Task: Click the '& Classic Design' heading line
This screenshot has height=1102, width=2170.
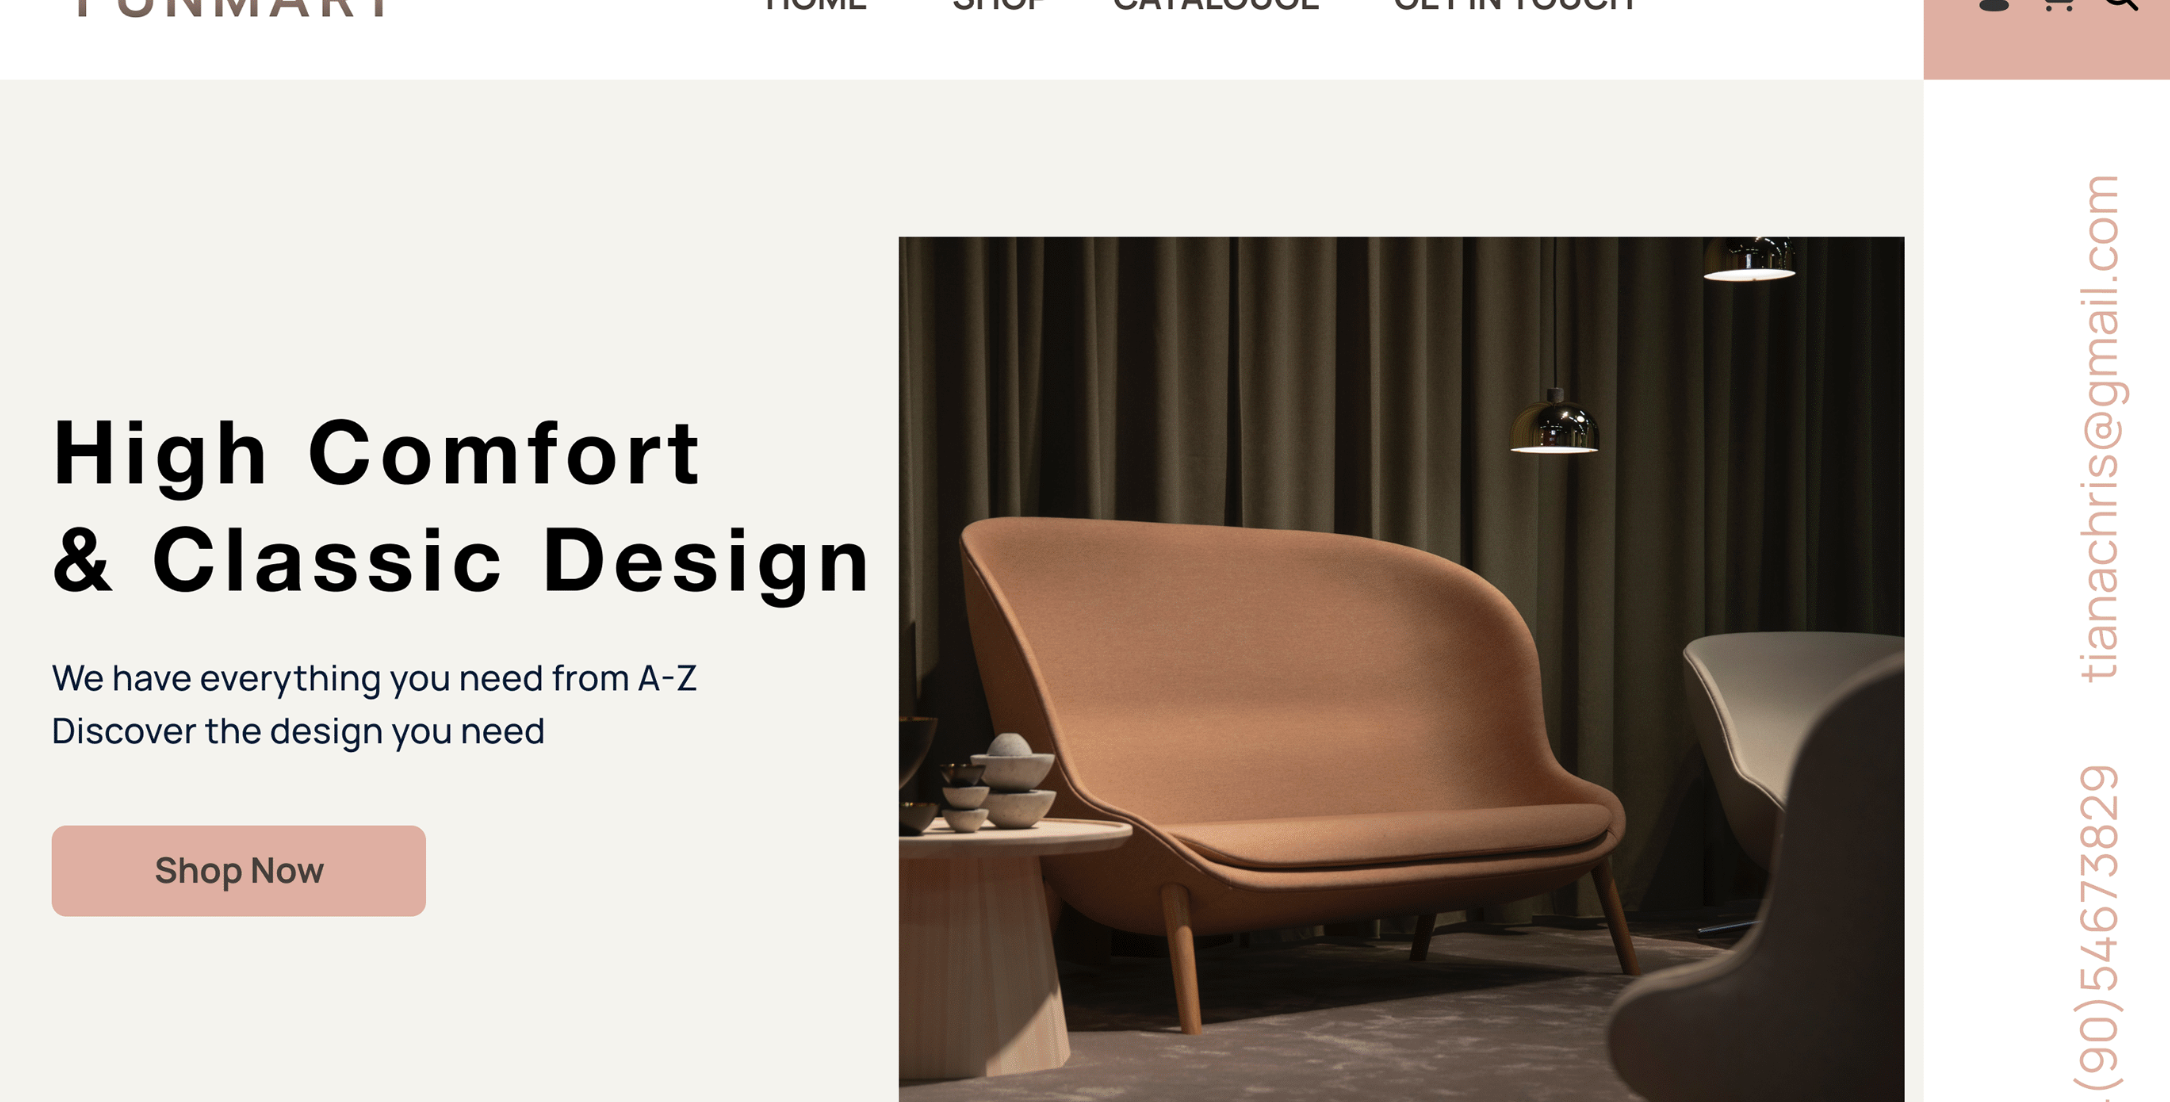Action: coord(462,560)
